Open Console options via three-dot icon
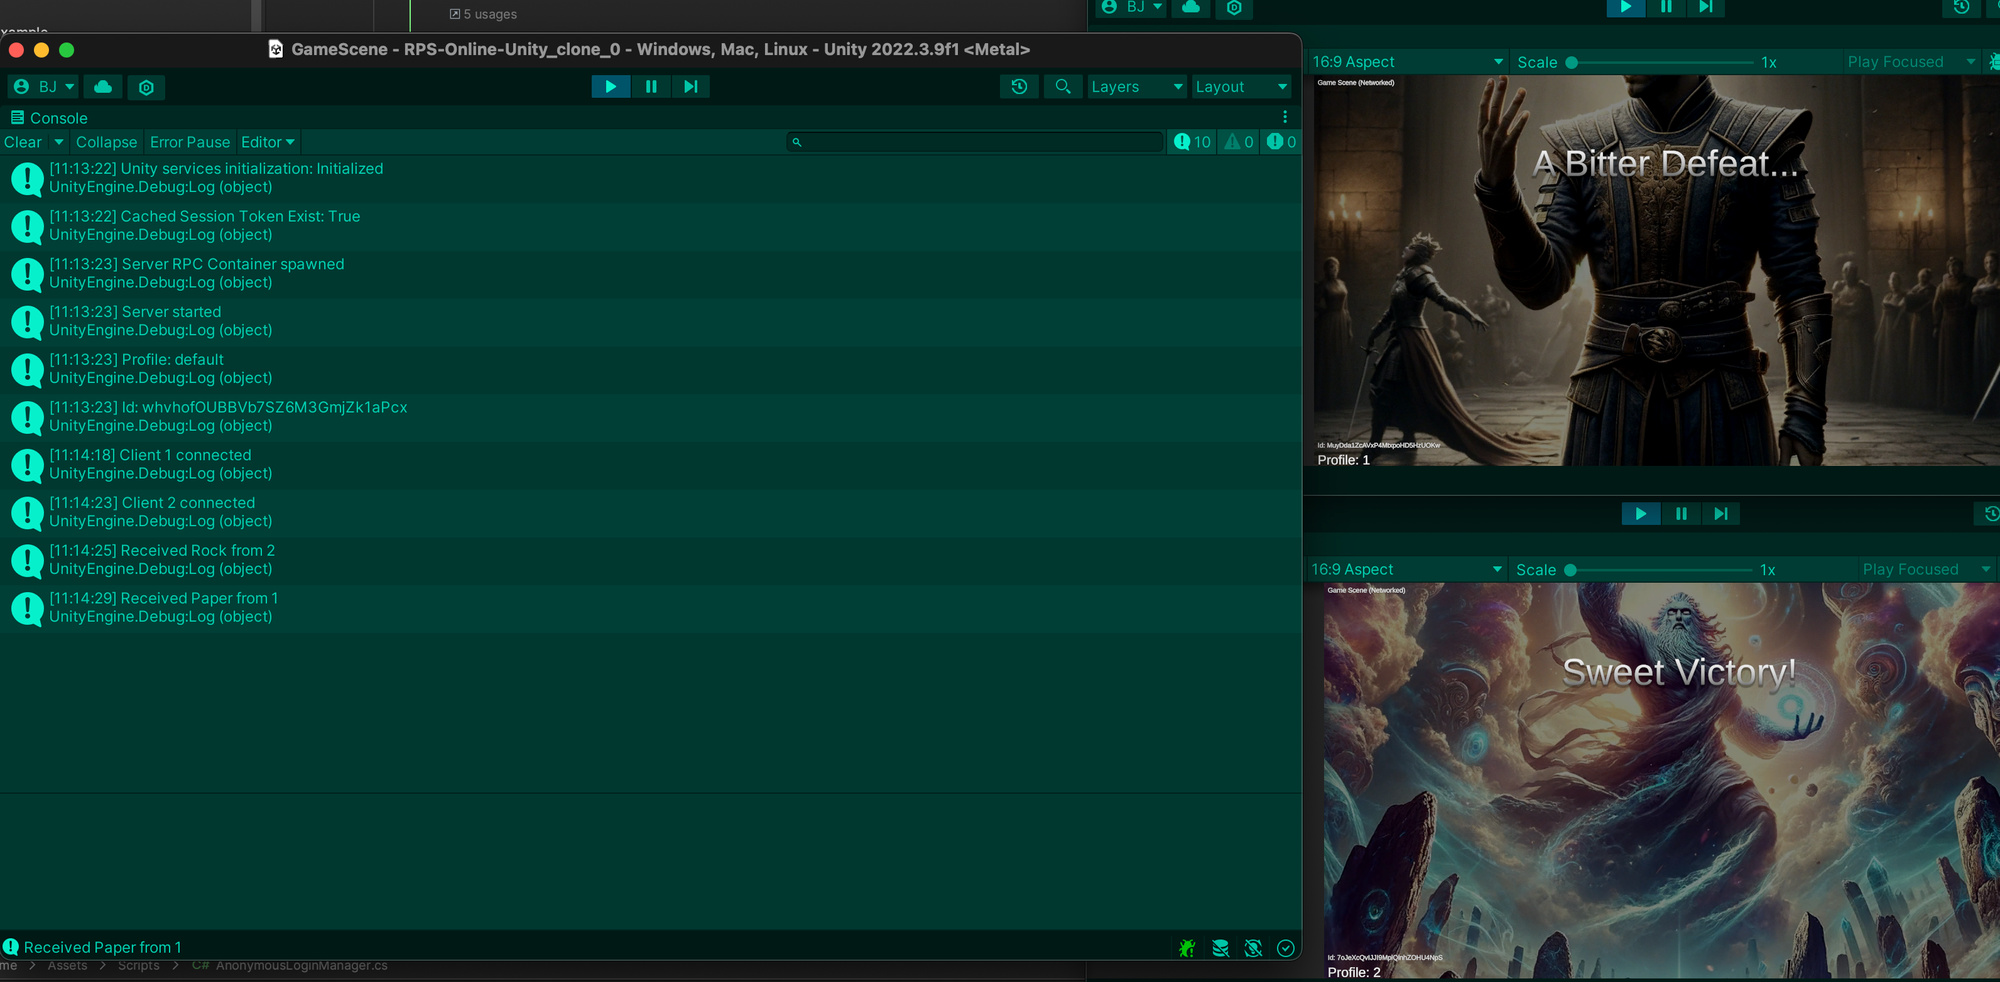 tap(1285, 117)
